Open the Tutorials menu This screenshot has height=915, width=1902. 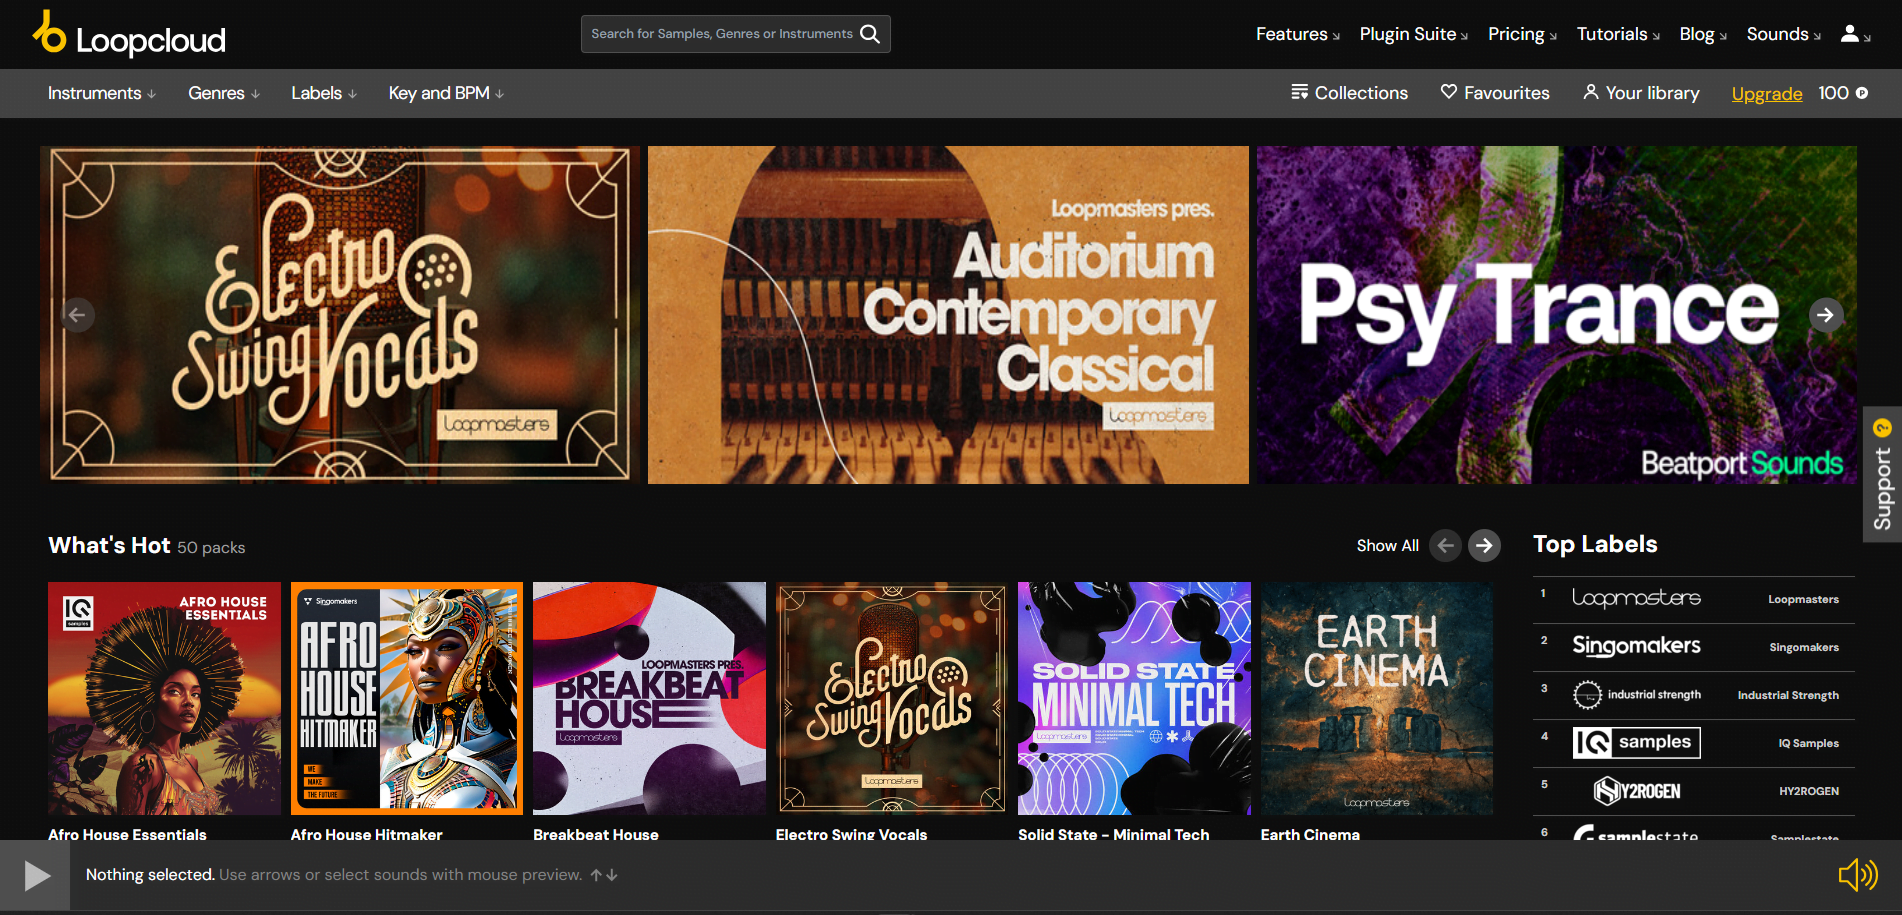tap(1618, 34)
